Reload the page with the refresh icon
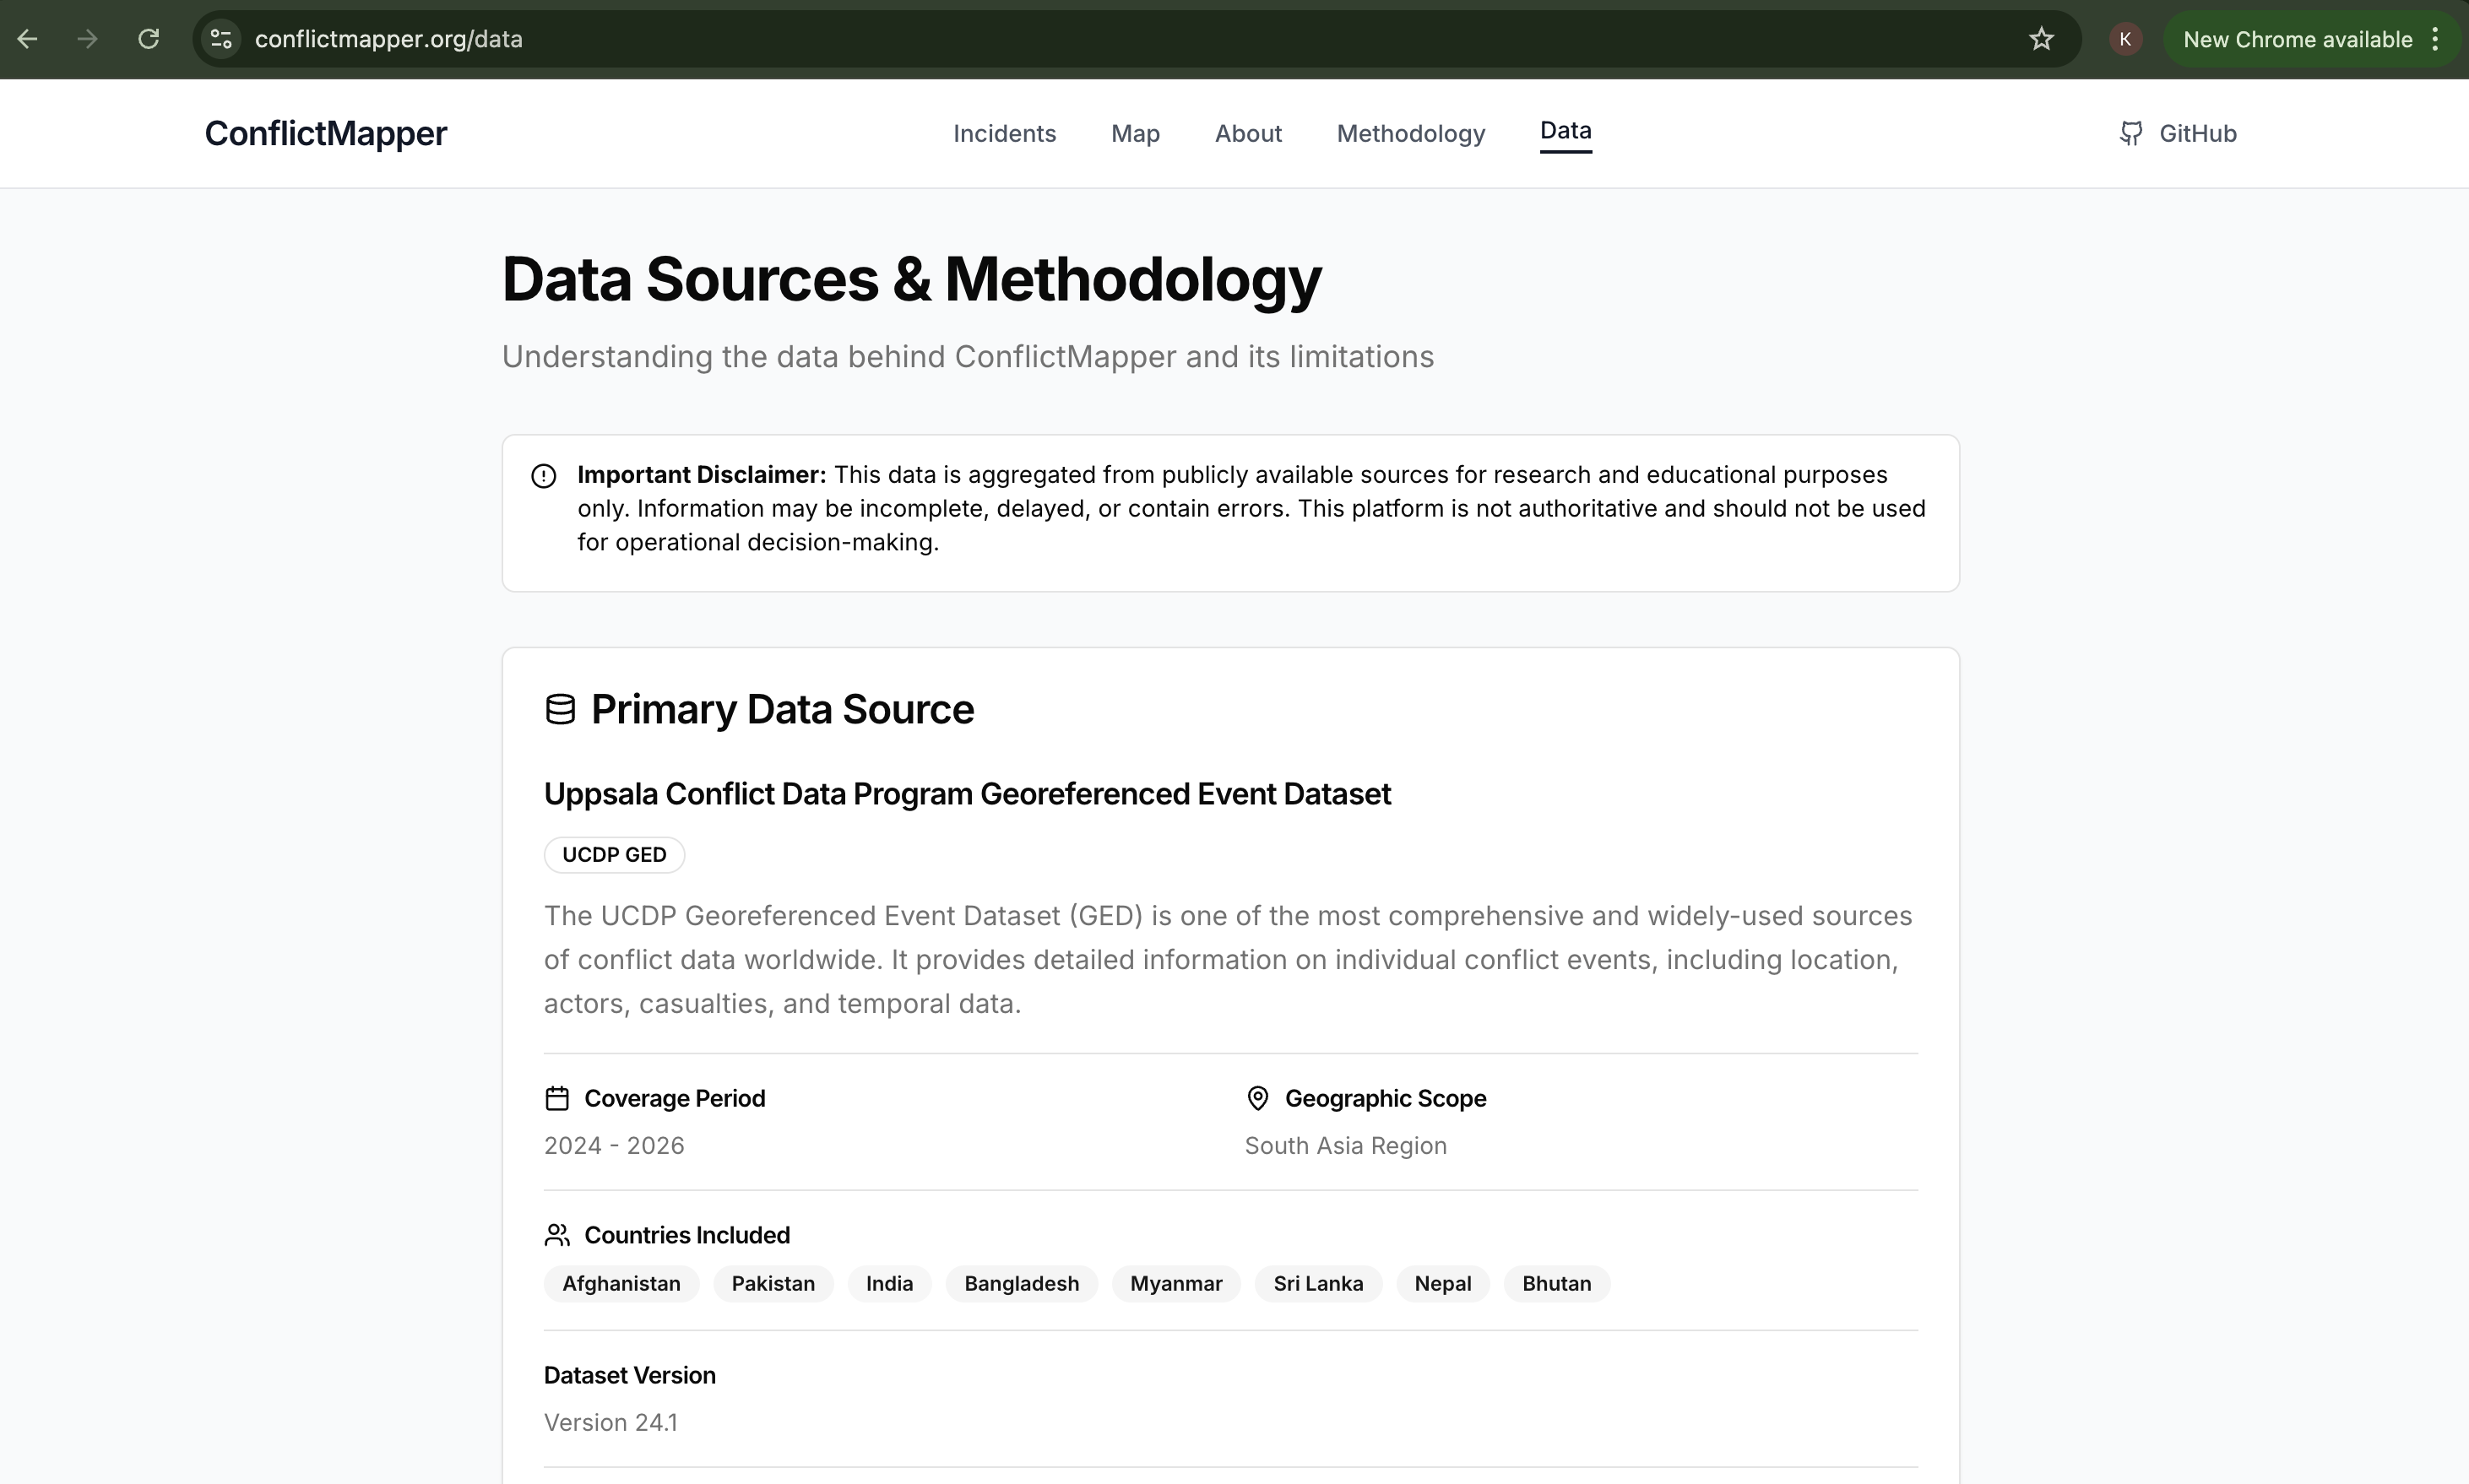2469x1484 pixels. click(x=148, y=39)
